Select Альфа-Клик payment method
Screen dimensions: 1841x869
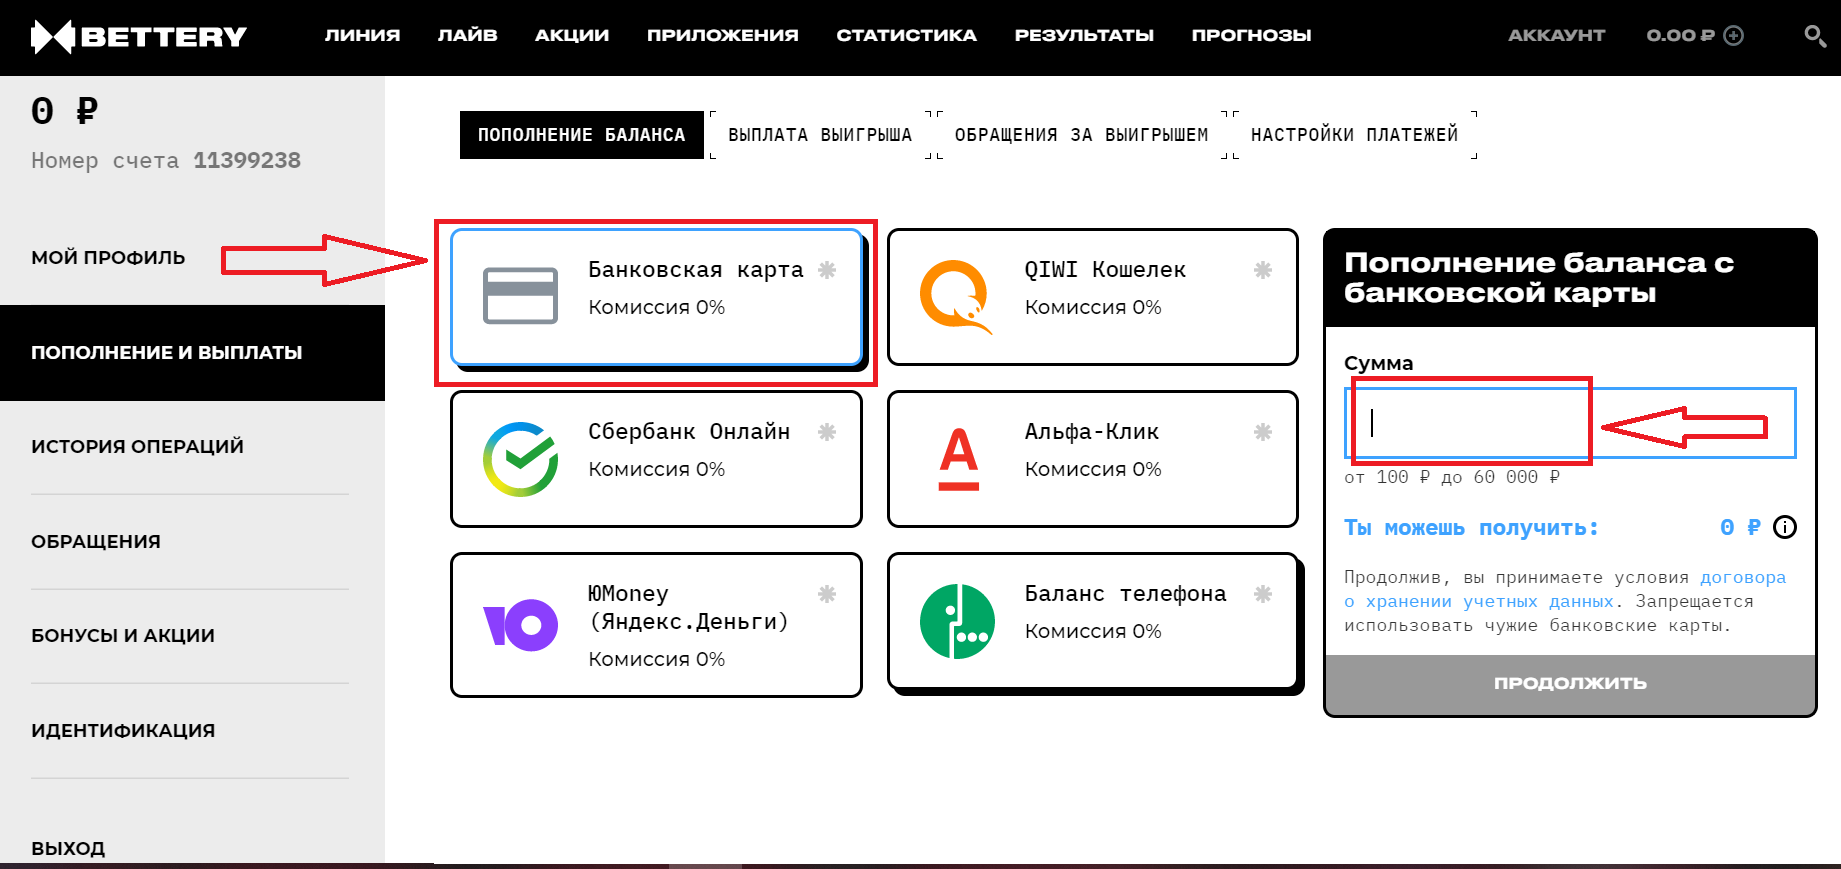pyautogui.click(x=1093, y=459)
